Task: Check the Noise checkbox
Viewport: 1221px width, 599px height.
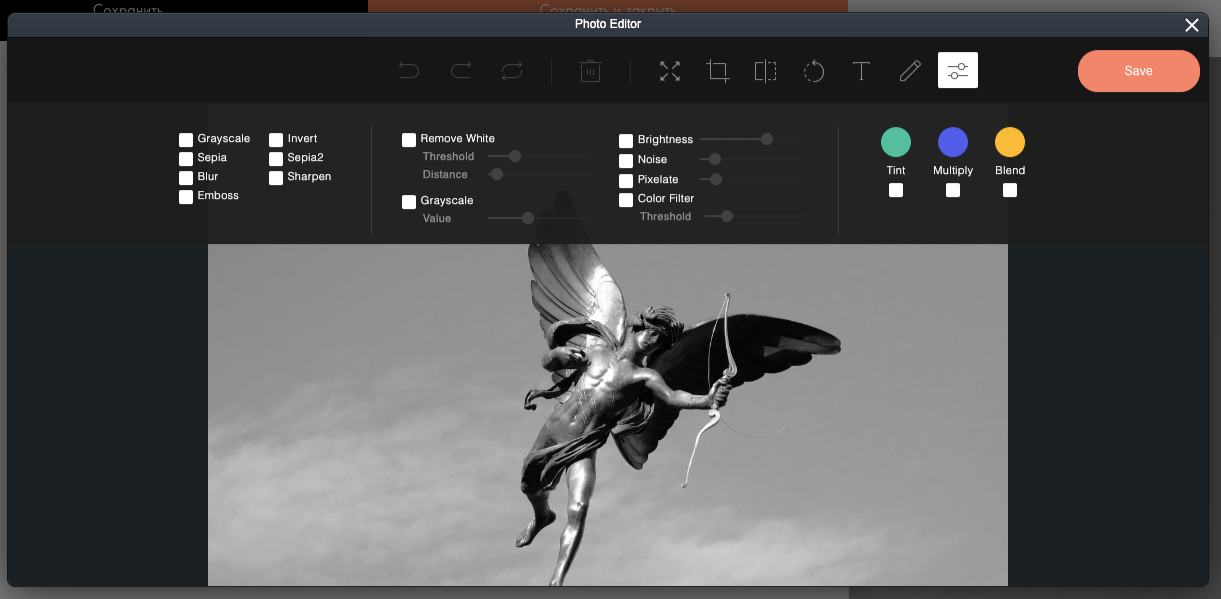Action: (x=626, y=161)
